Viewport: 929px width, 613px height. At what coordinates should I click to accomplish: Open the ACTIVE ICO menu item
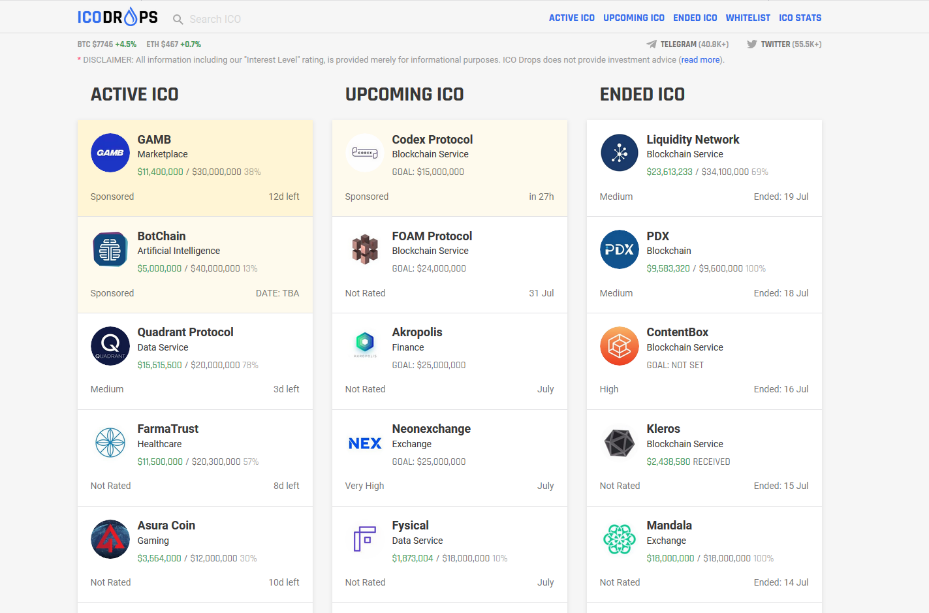(x=571, y=18)
